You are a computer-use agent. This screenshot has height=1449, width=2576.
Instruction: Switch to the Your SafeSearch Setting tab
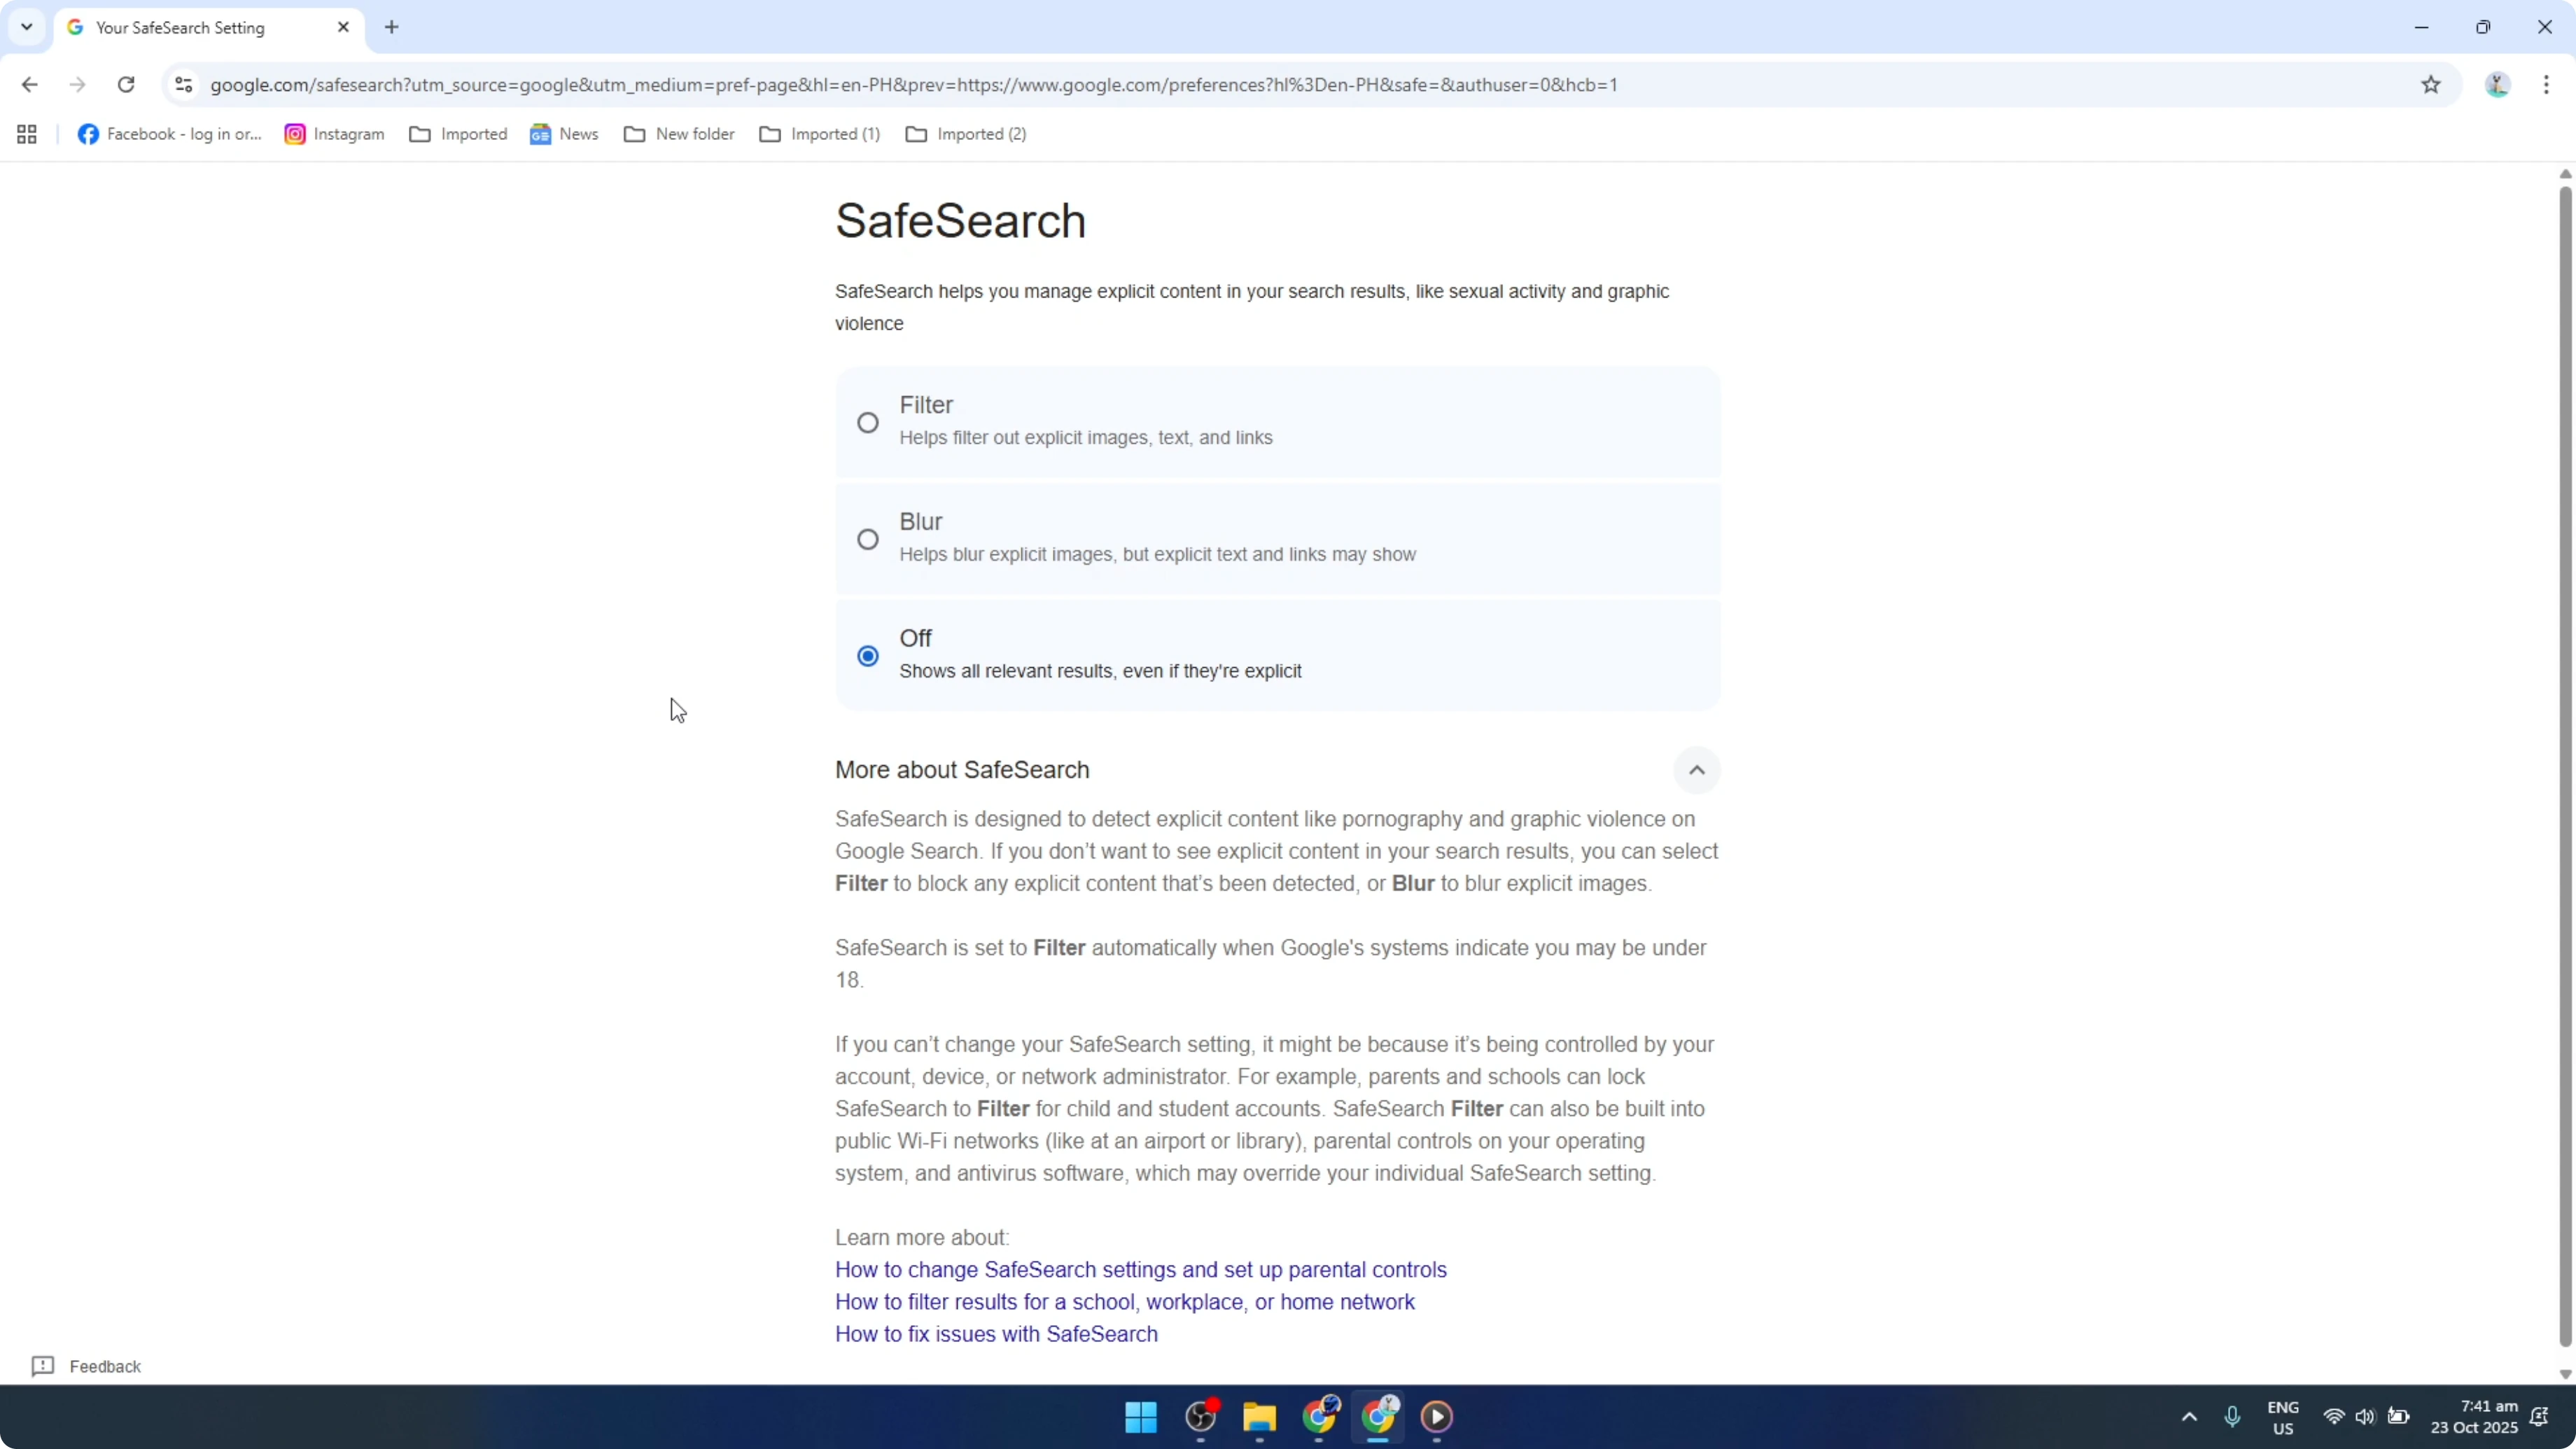tap(190, 27)
